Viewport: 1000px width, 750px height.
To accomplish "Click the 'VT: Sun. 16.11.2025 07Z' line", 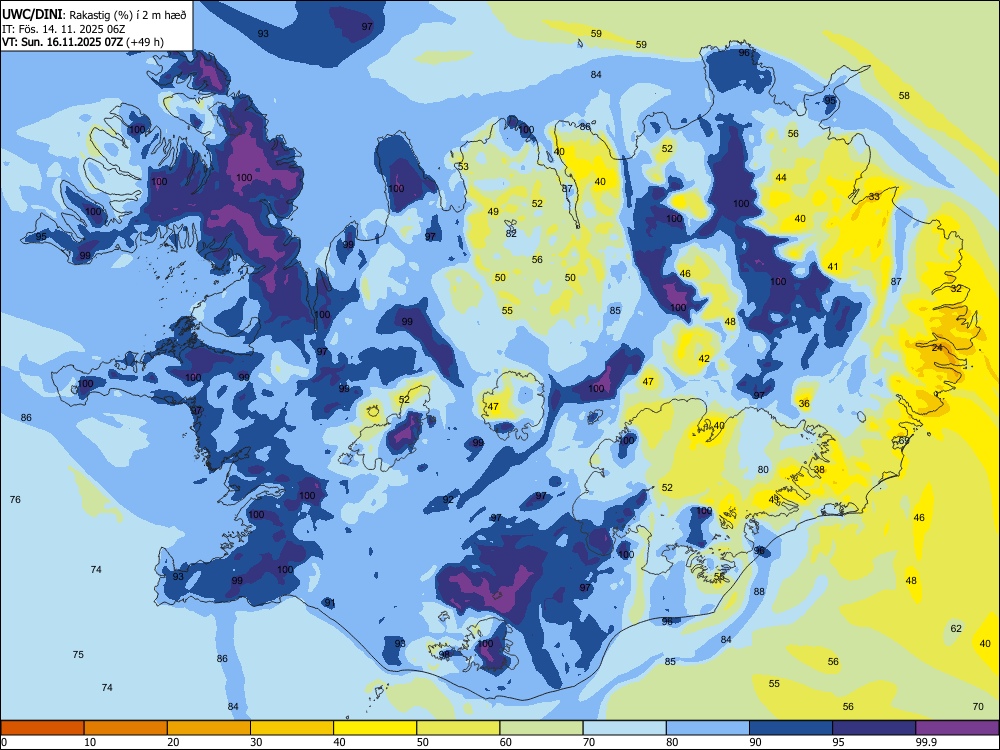I will tap(63, 42).
